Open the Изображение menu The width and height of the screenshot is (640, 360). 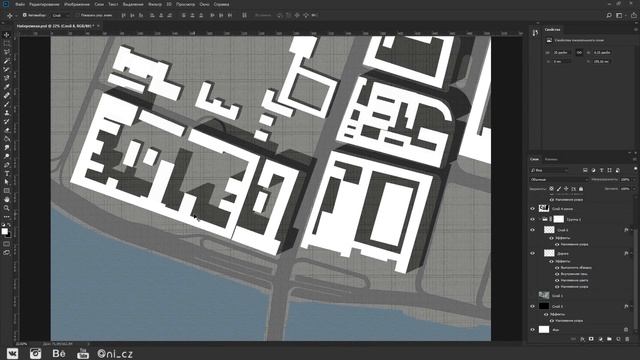pos(77,4)
